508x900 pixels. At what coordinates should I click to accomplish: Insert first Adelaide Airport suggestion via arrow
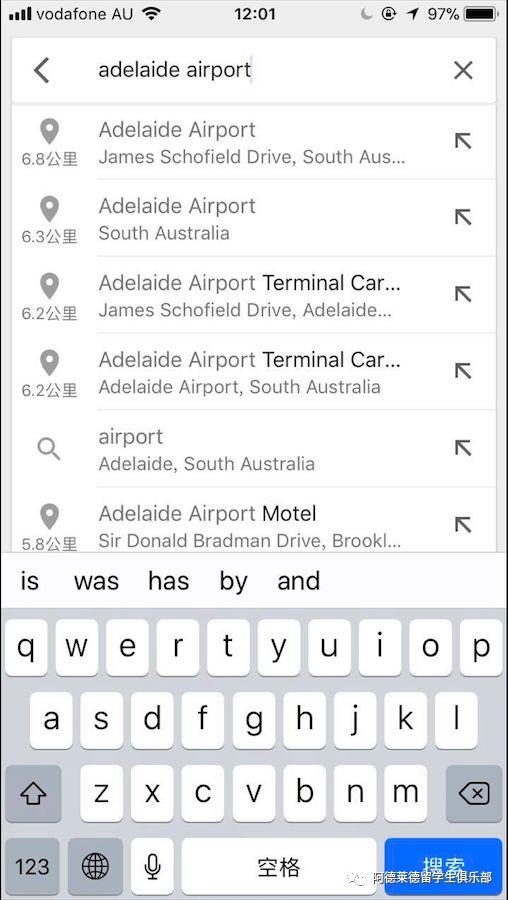pos(463,141)
